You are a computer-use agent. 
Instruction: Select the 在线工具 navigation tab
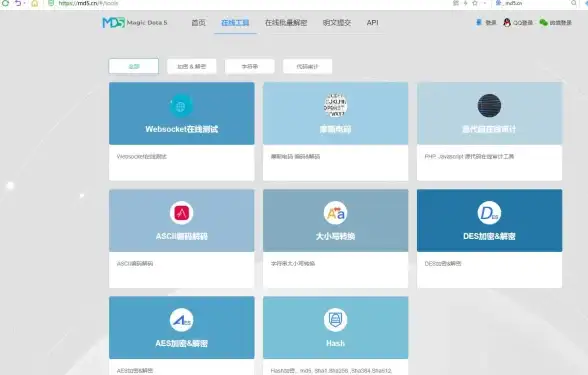pyautogui.click(x=235, y=23)
